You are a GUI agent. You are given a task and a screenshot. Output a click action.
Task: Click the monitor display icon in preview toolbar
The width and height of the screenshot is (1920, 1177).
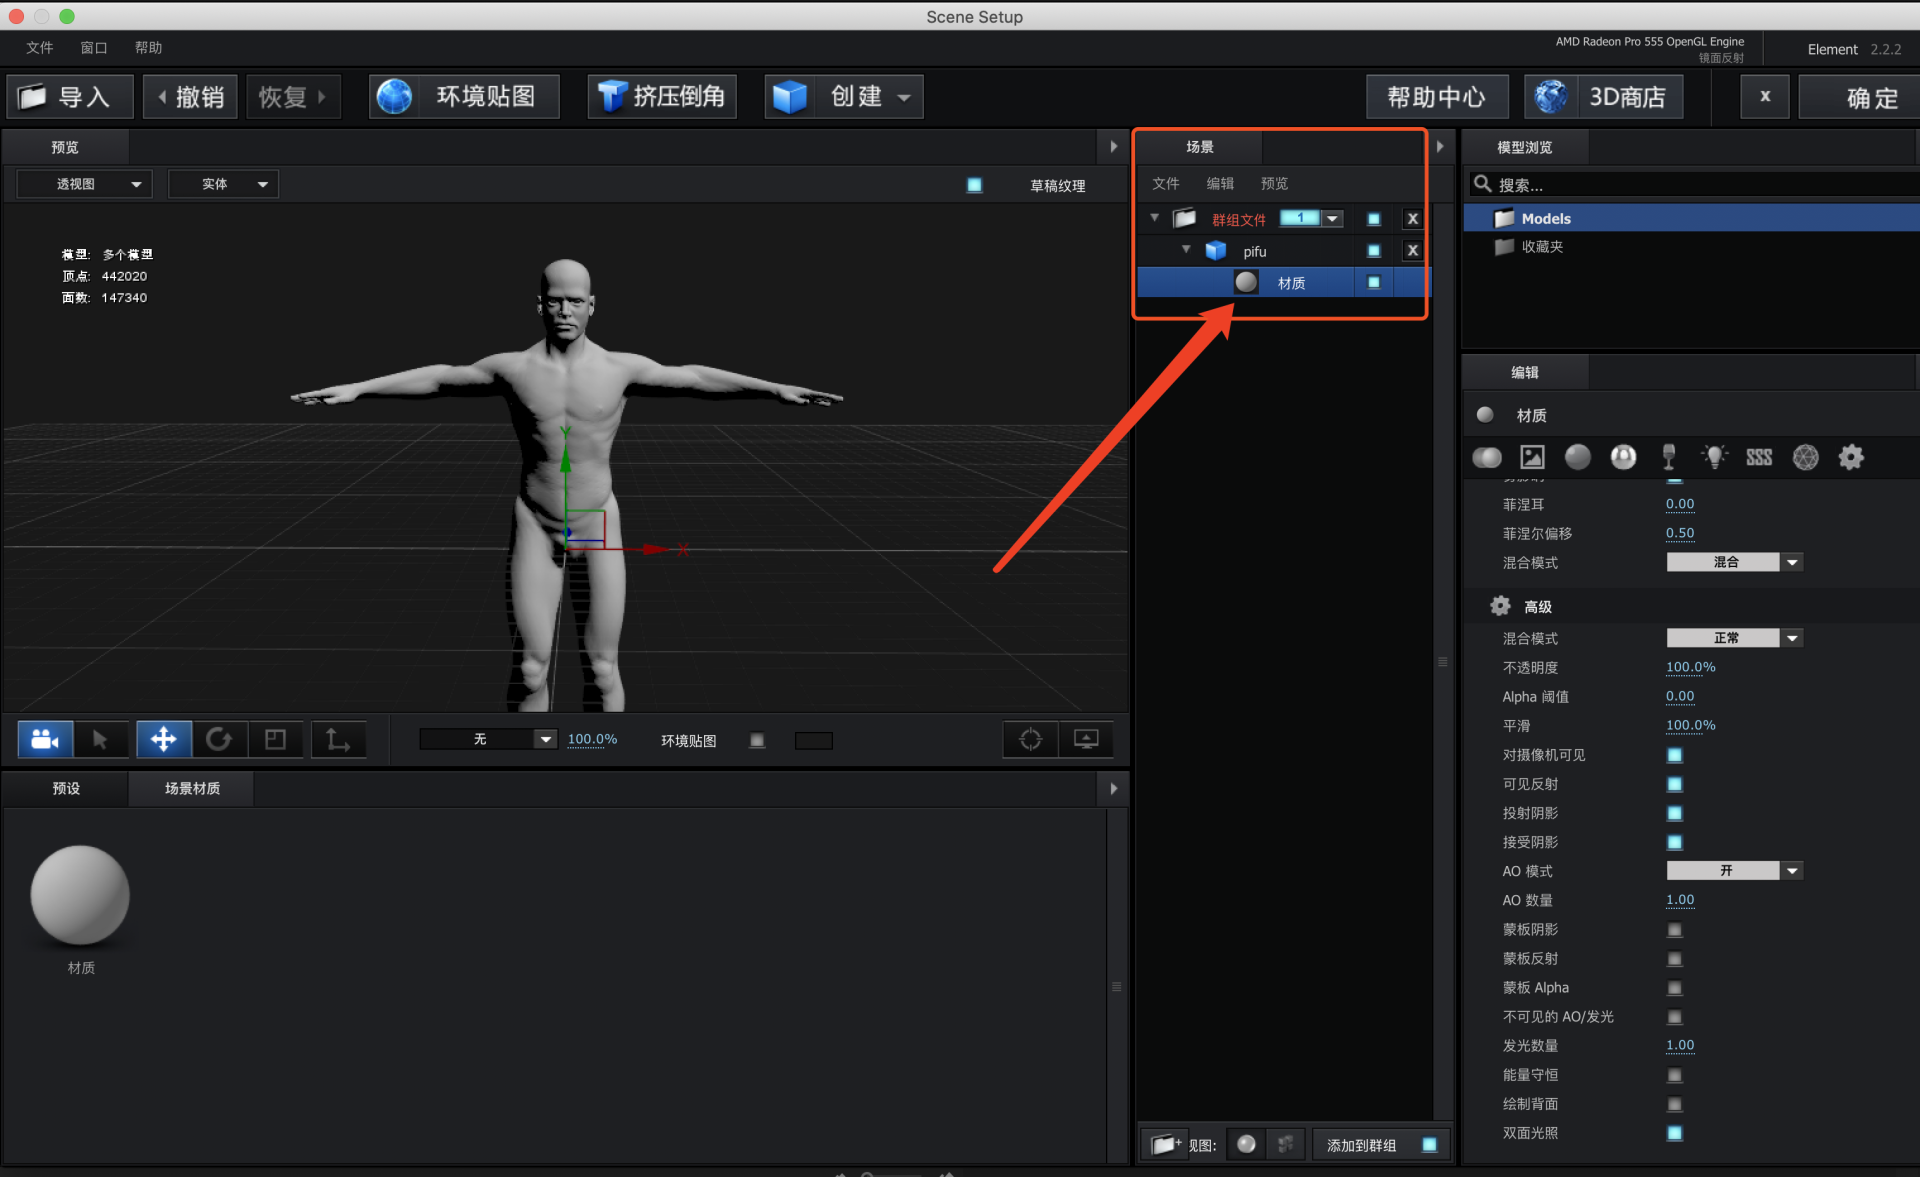[x=1086, y=740]
